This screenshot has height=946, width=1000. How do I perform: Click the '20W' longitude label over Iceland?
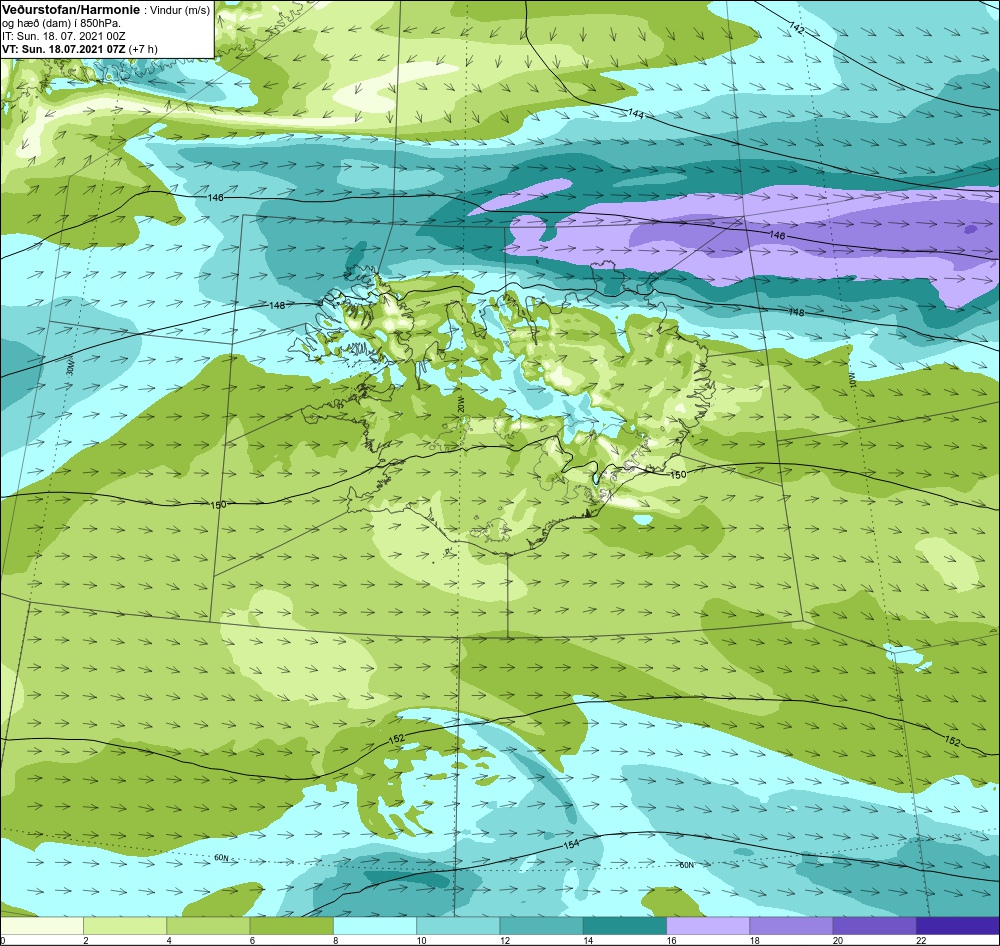(461, 404)
